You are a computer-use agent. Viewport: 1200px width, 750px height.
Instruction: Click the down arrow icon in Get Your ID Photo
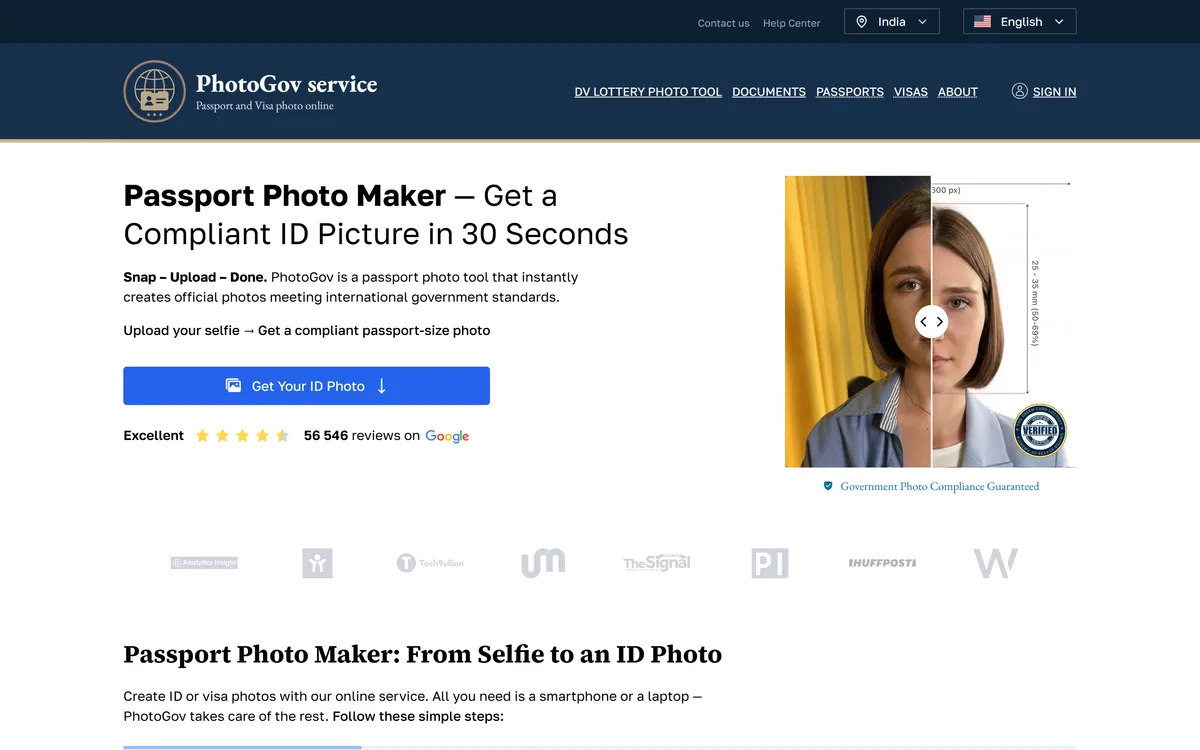pos(381,385)
